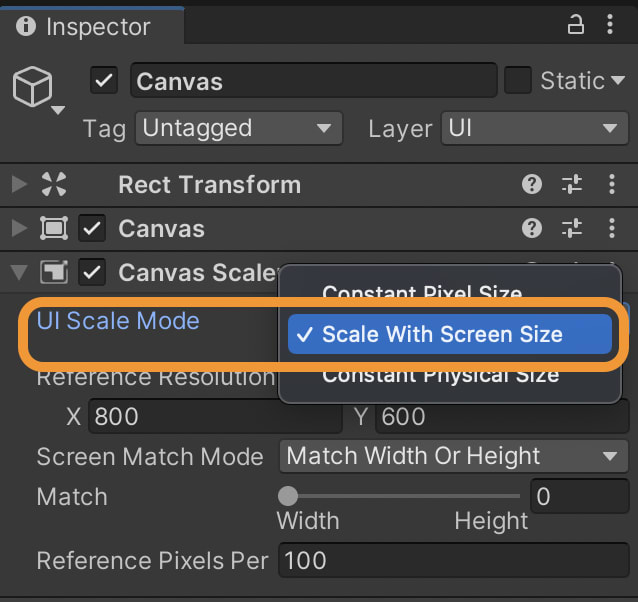Open the Tag dropdown showing Untagged

coord(239,128)
